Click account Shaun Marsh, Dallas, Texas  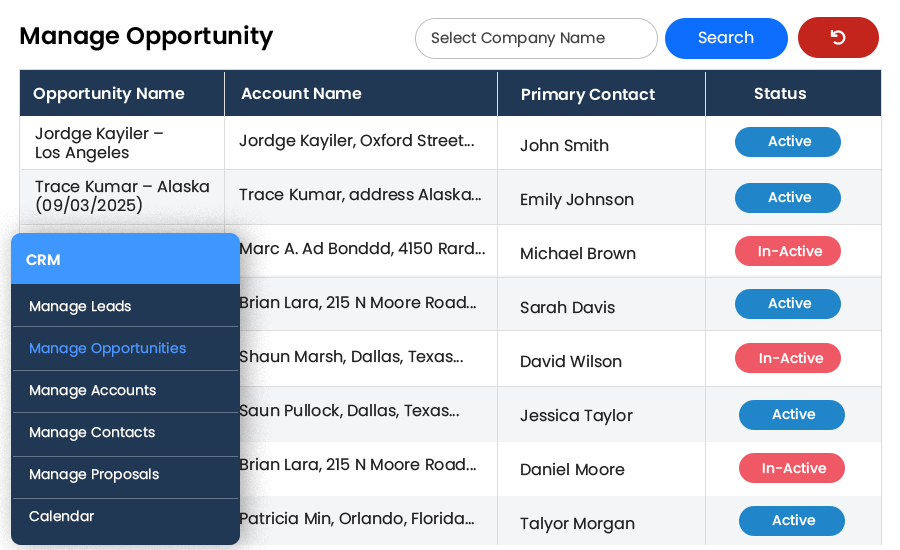(352, 357)
